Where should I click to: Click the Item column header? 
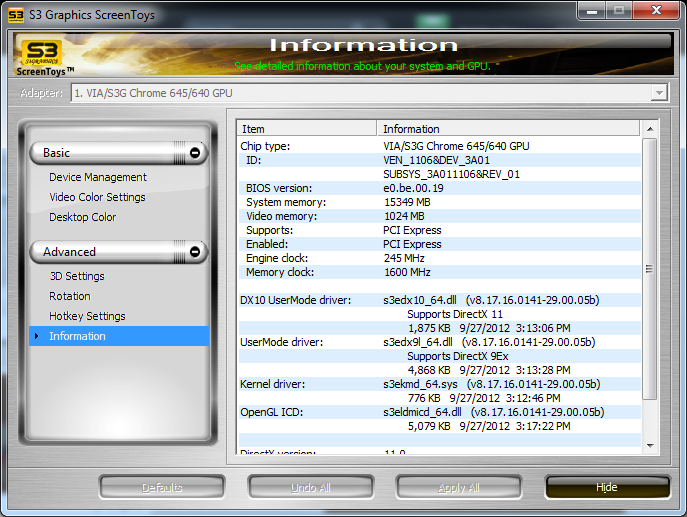click(307, 129)
